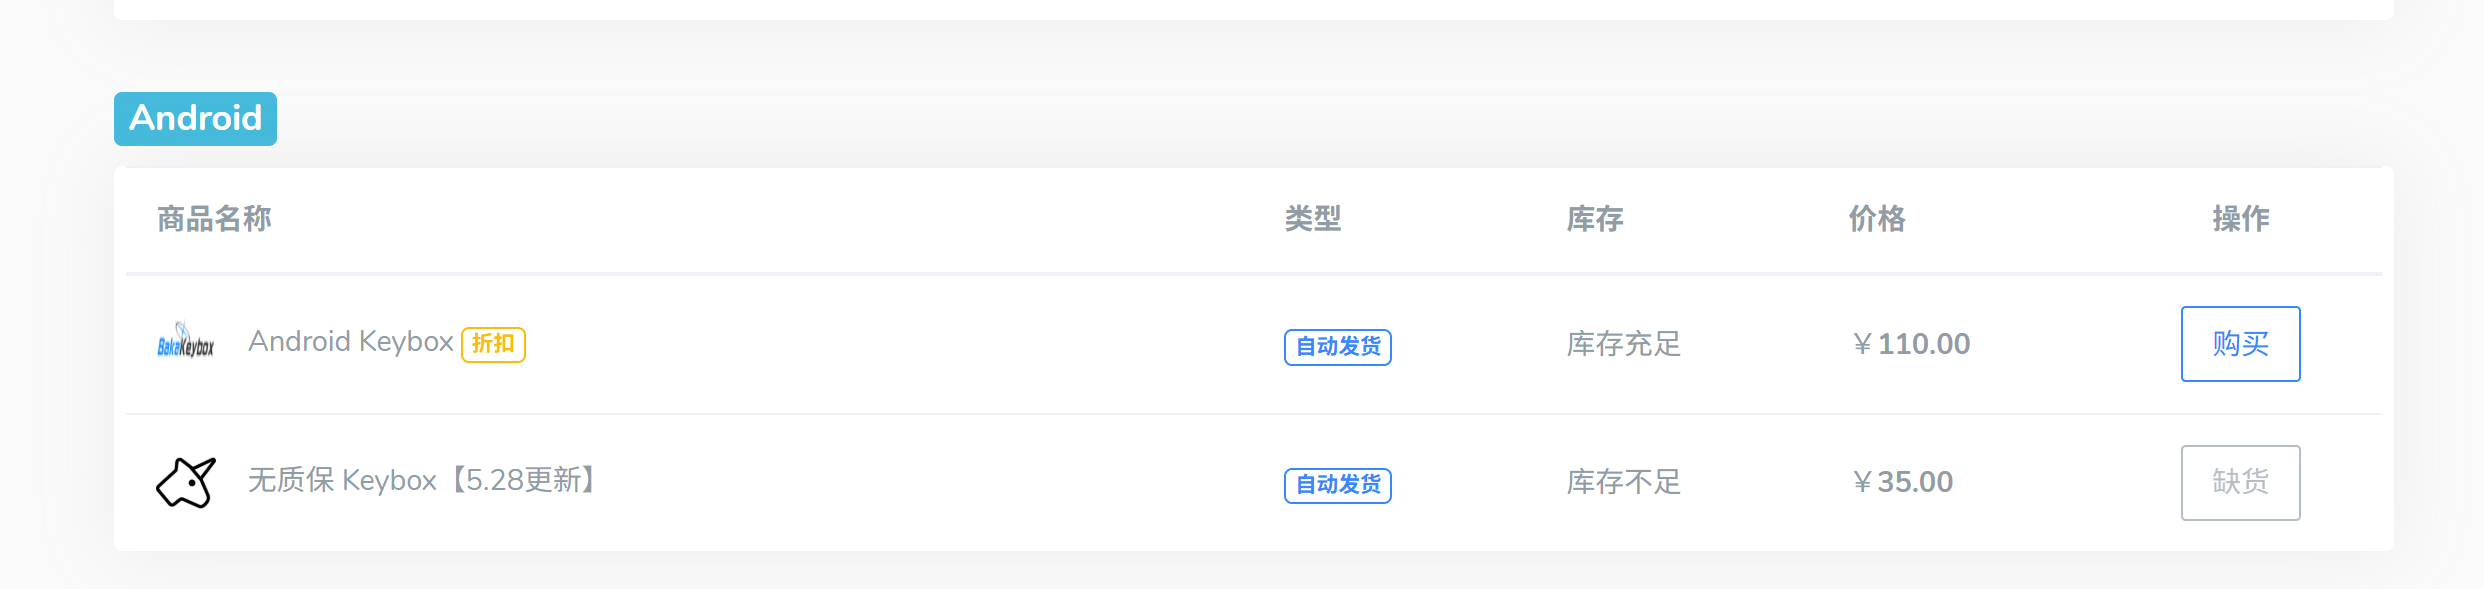Screen dimensions: 2484x589
Task: Open 无质保 Keybox【5.28更新】 product name
Action: click(x=423, y=481)
